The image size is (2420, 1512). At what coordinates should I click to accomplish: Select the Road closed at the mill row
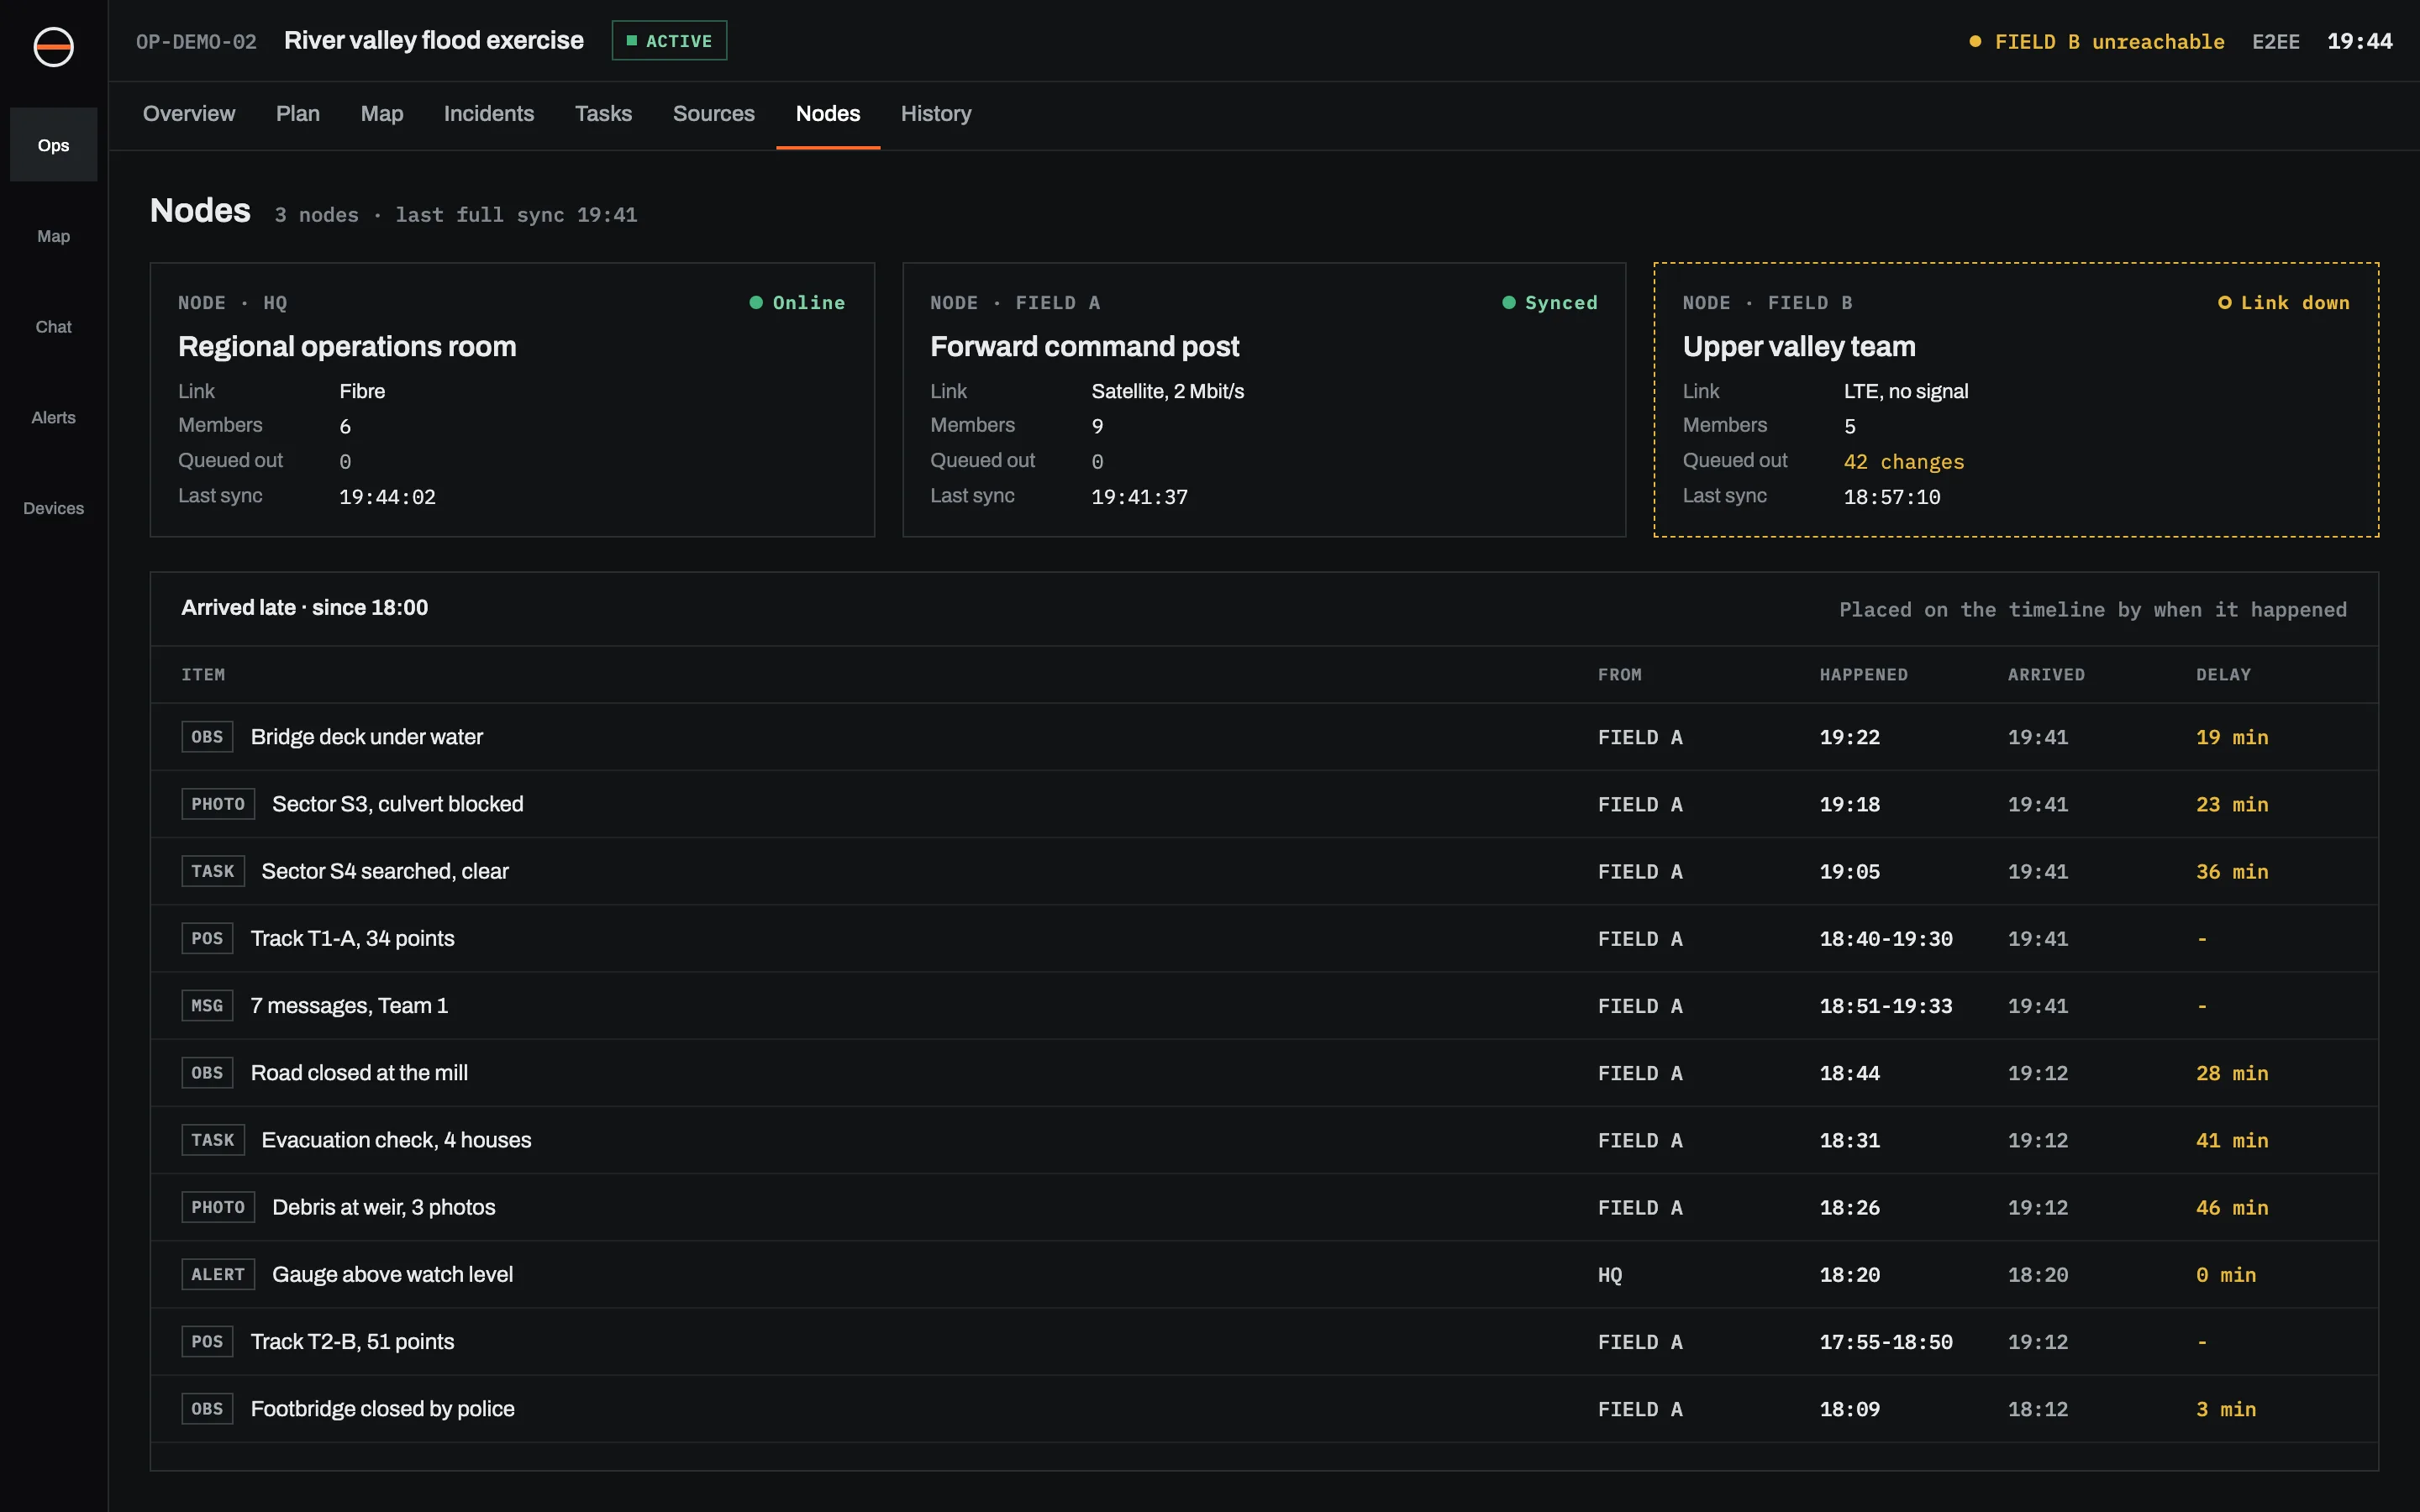pos(1264,1073)
